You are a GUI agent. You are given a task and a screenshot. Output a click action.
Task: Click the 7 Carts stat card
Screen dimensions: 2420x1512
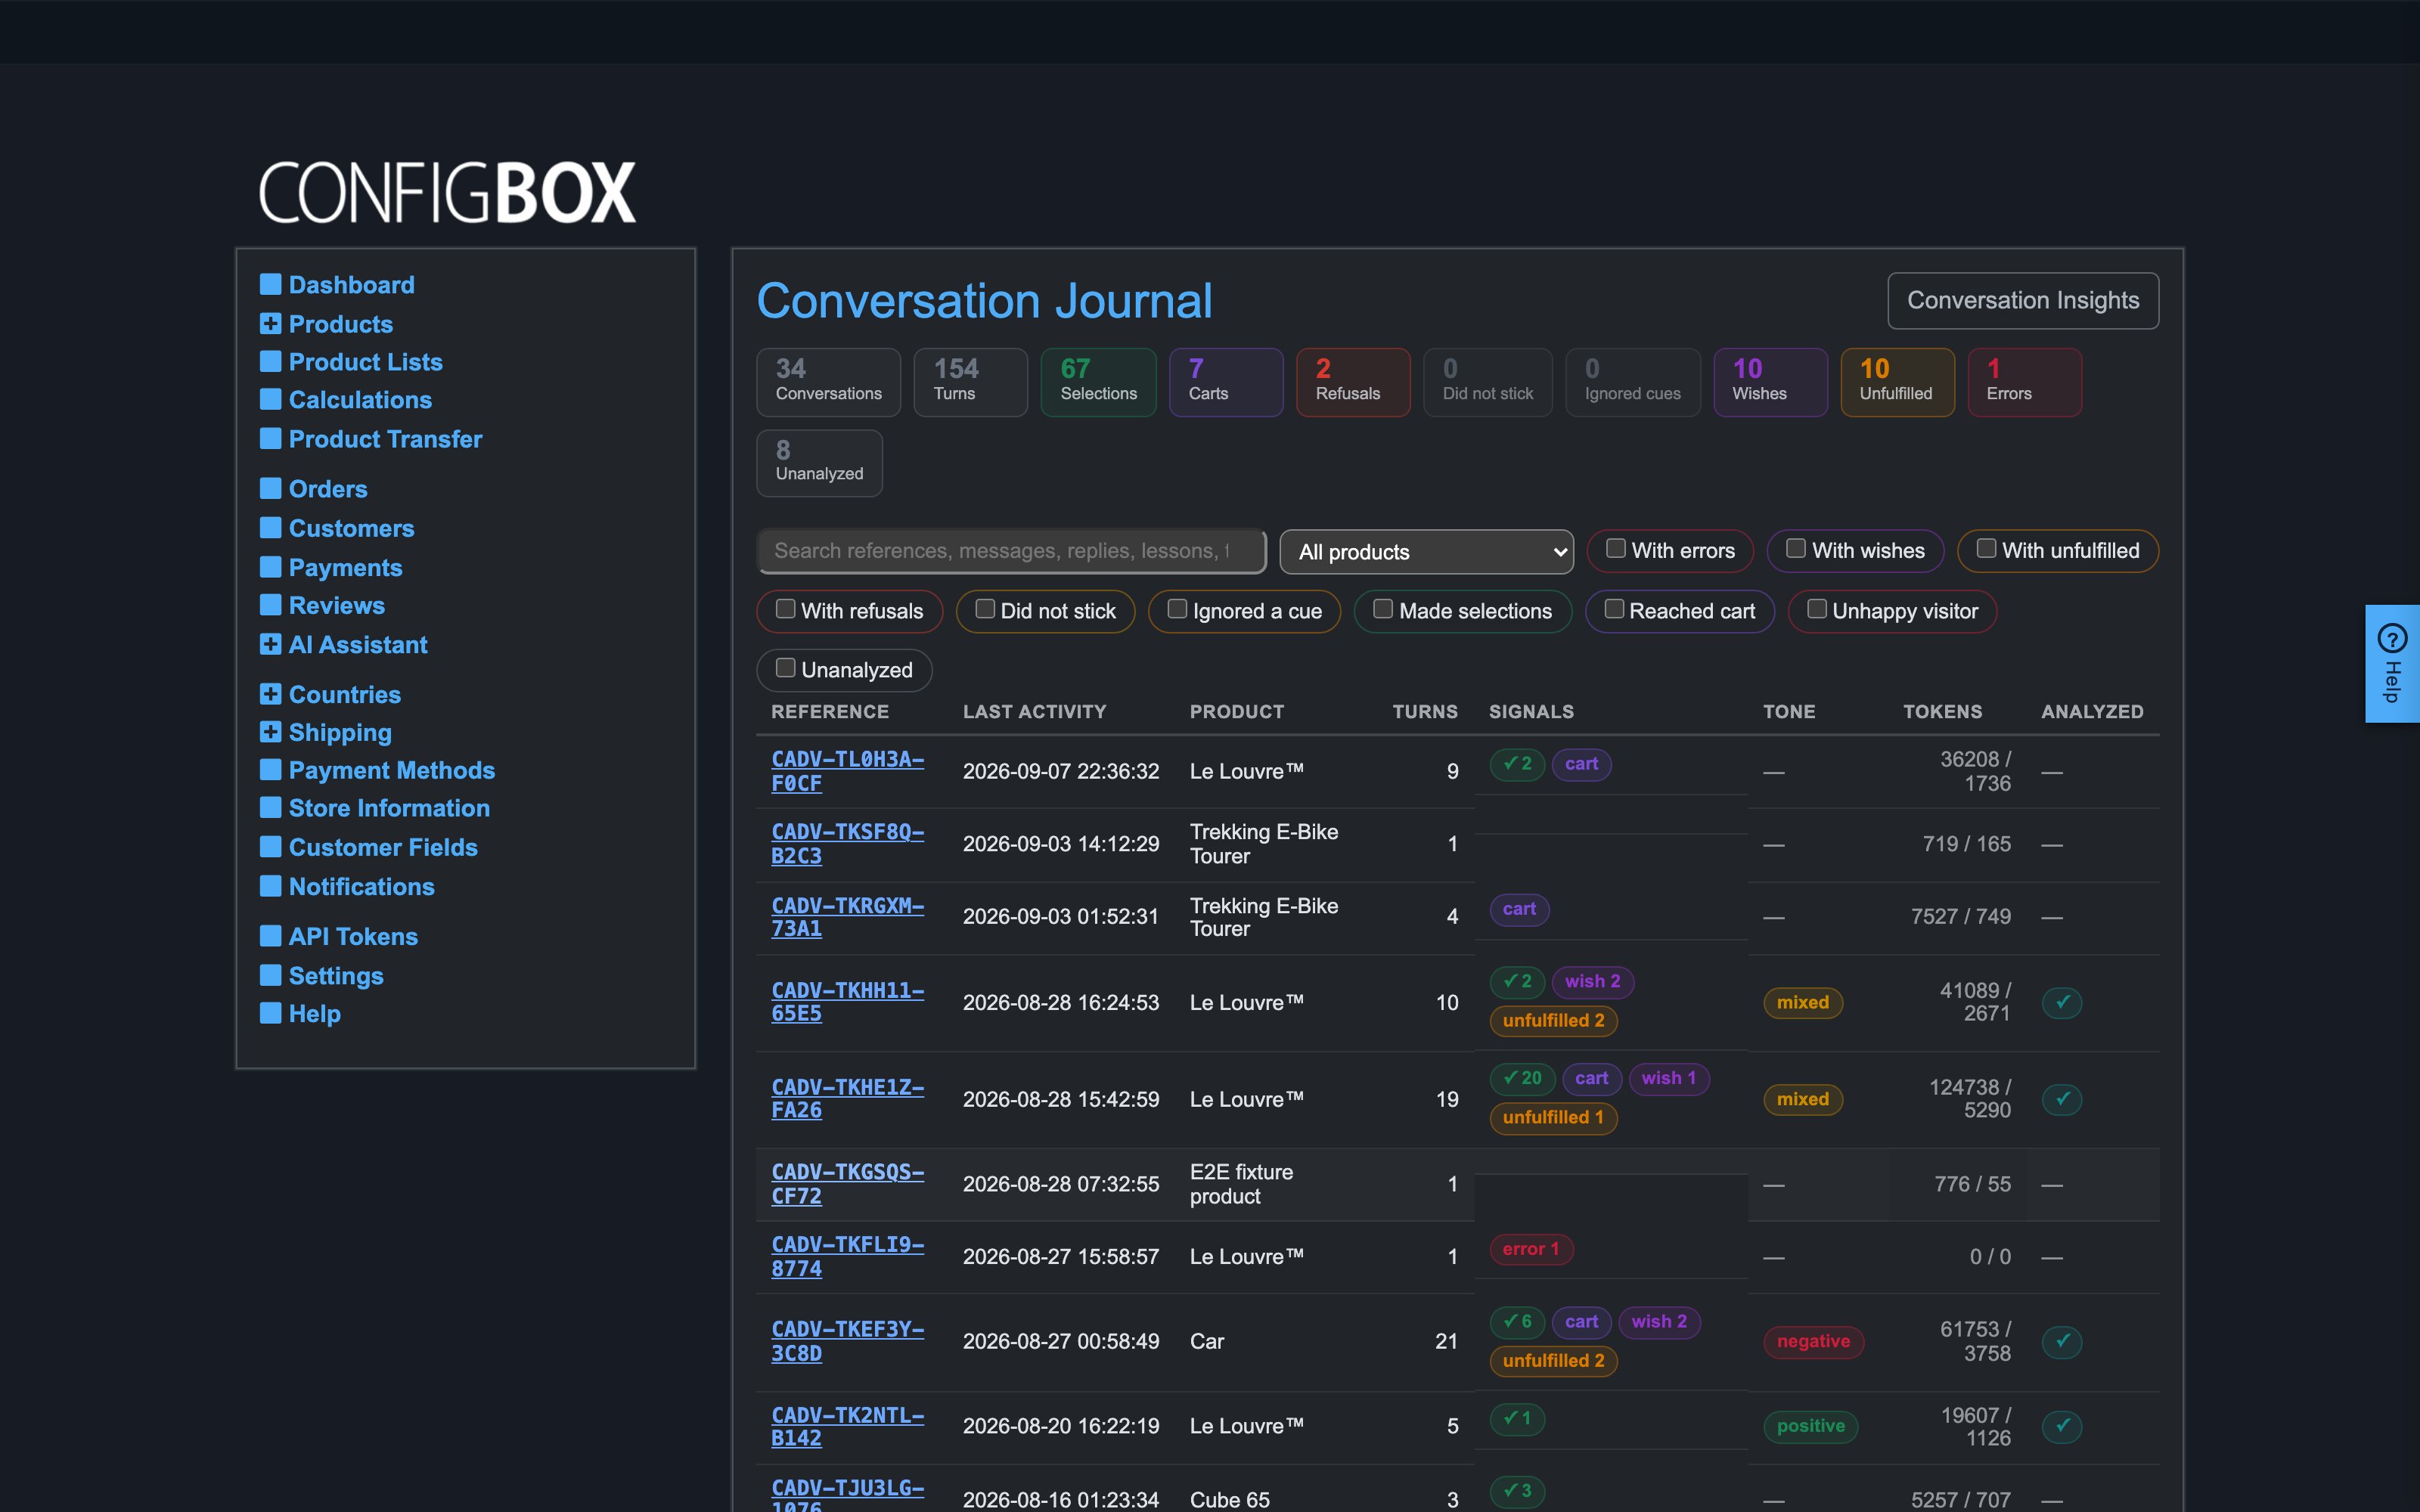tap(1226, 382)
